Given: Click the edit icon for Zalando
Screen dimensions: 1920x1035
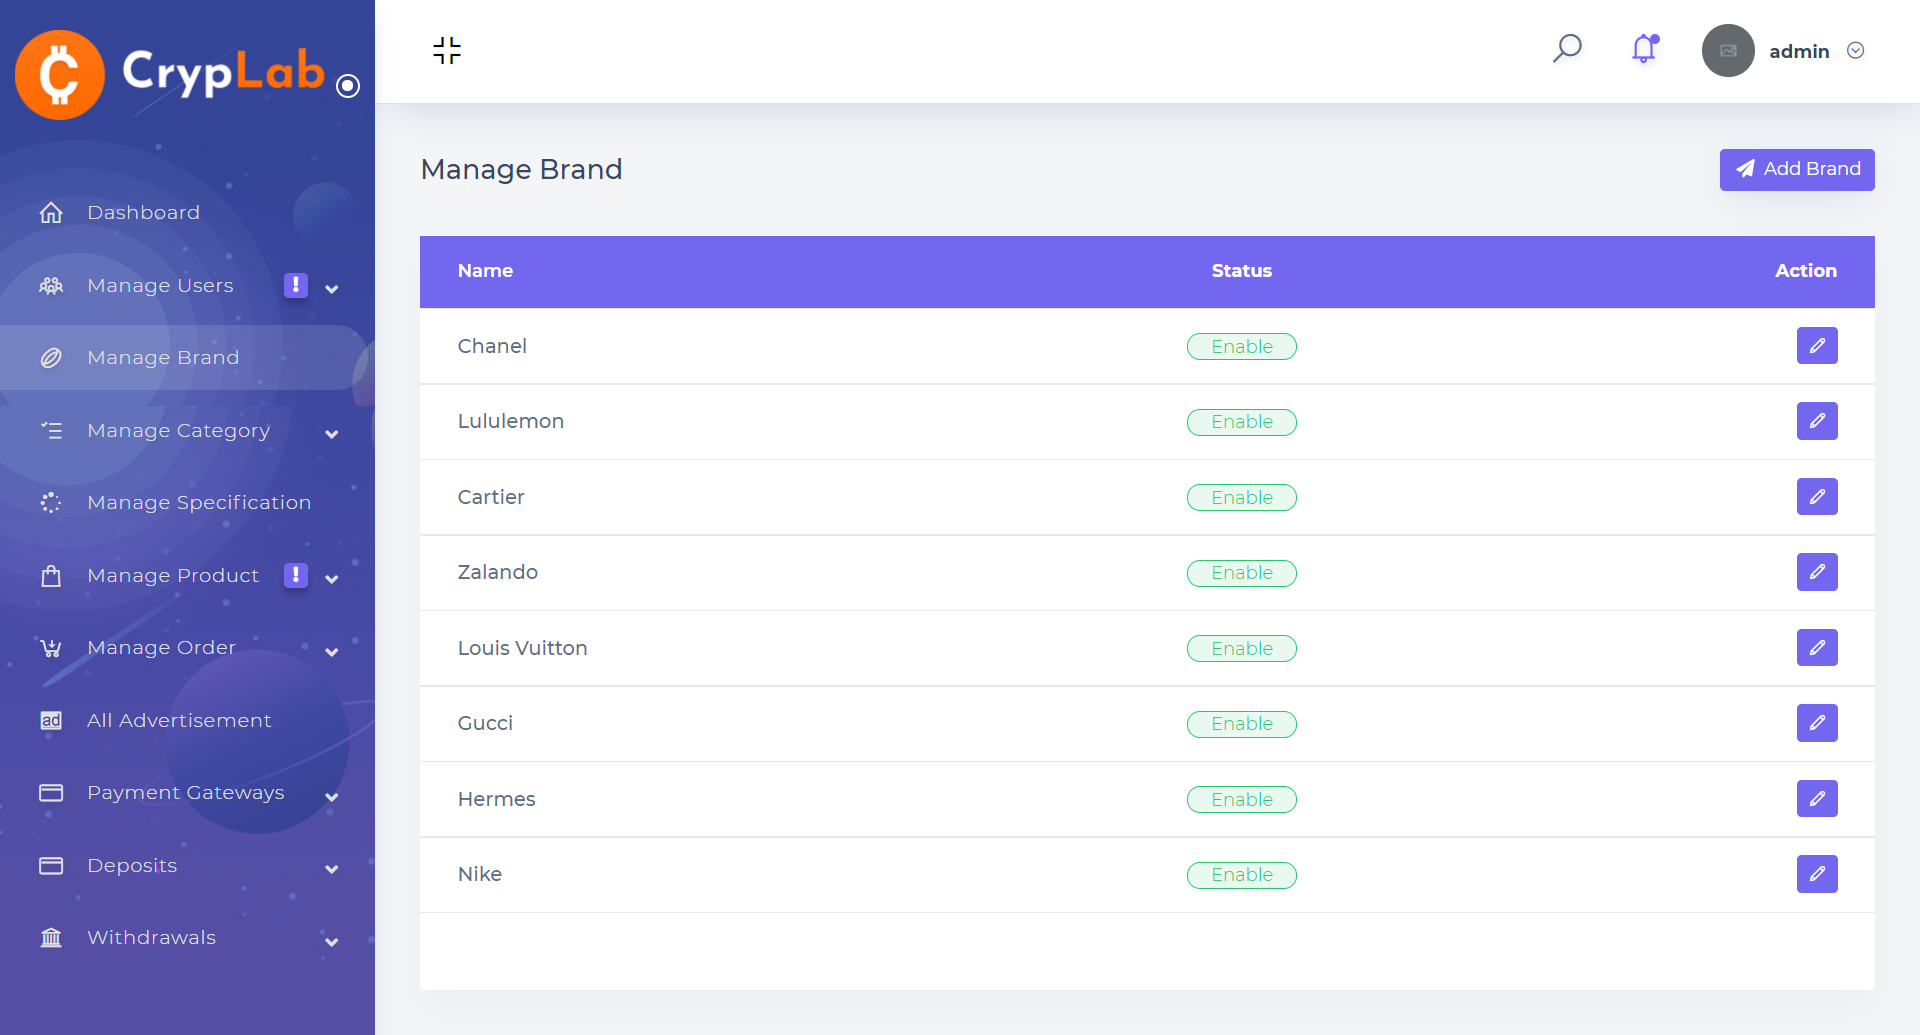Looking at the screenshot, I should 1816,572.
